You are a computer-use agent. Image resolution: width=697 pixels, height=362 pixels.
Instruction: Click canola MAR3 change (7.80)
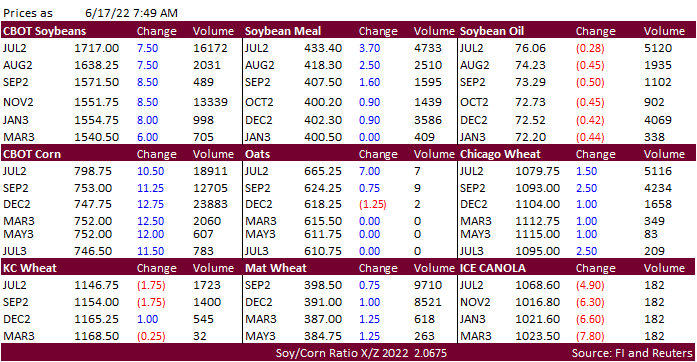pyautogui.click(x=590, y=336)
